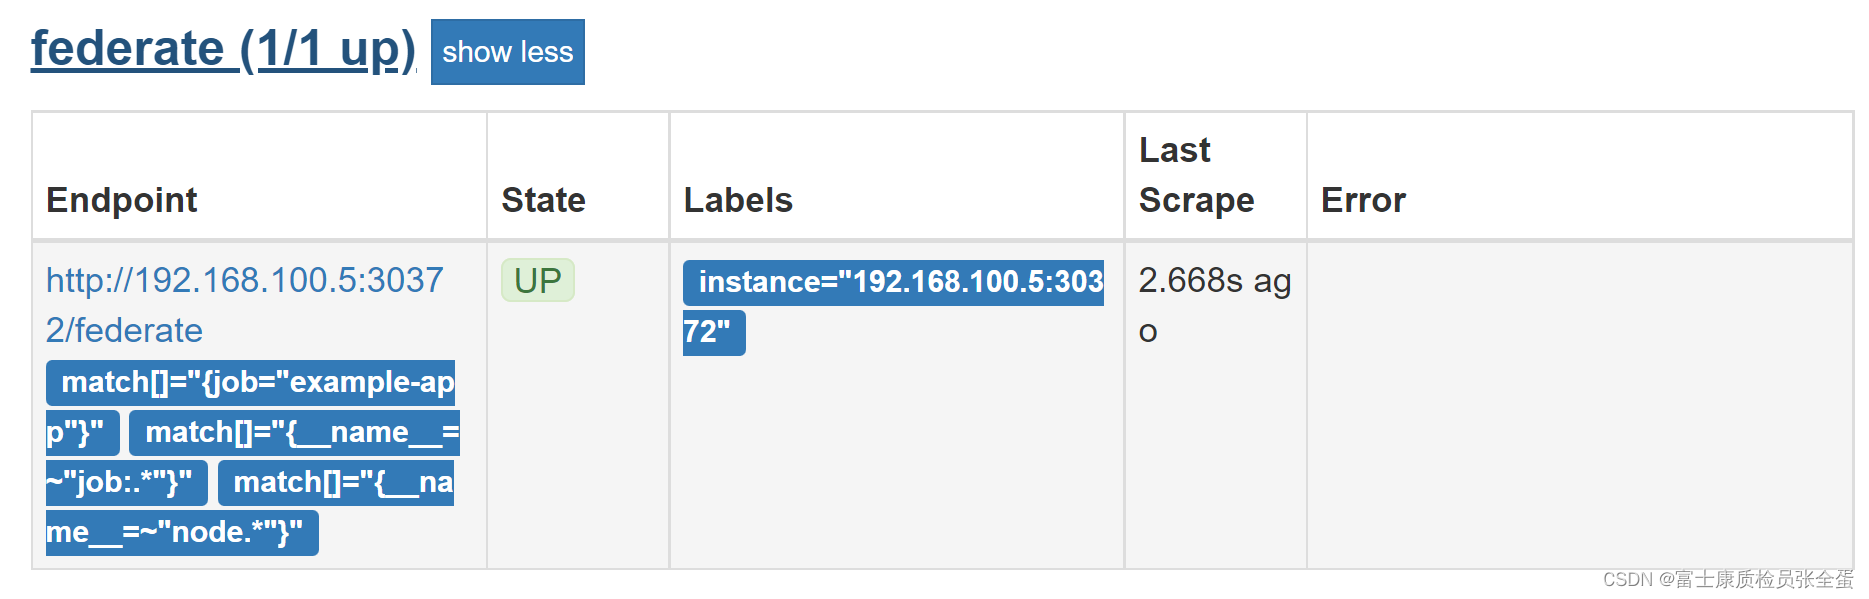
Task: Open the federate (1/1 up) heading link
Action: coord(223,49)
